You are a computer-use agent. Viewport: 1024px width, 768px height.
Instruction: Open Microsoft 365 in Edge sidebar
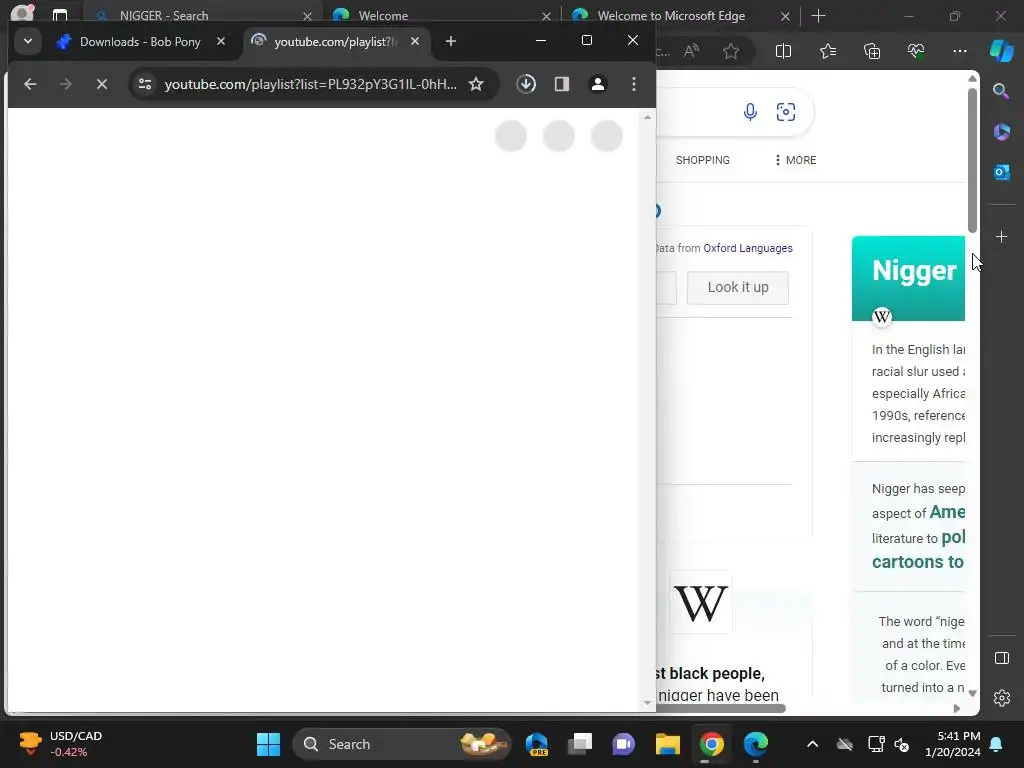(x=1001, y=131)
